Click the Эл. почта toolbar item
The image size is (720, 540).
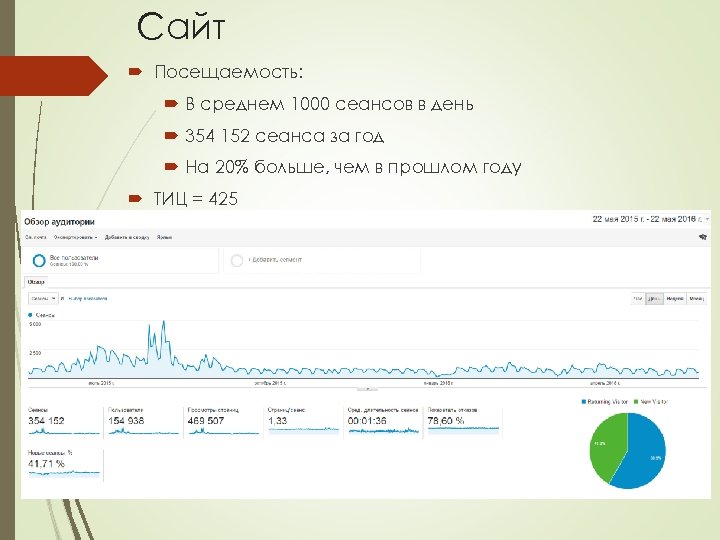pos(36,237)
